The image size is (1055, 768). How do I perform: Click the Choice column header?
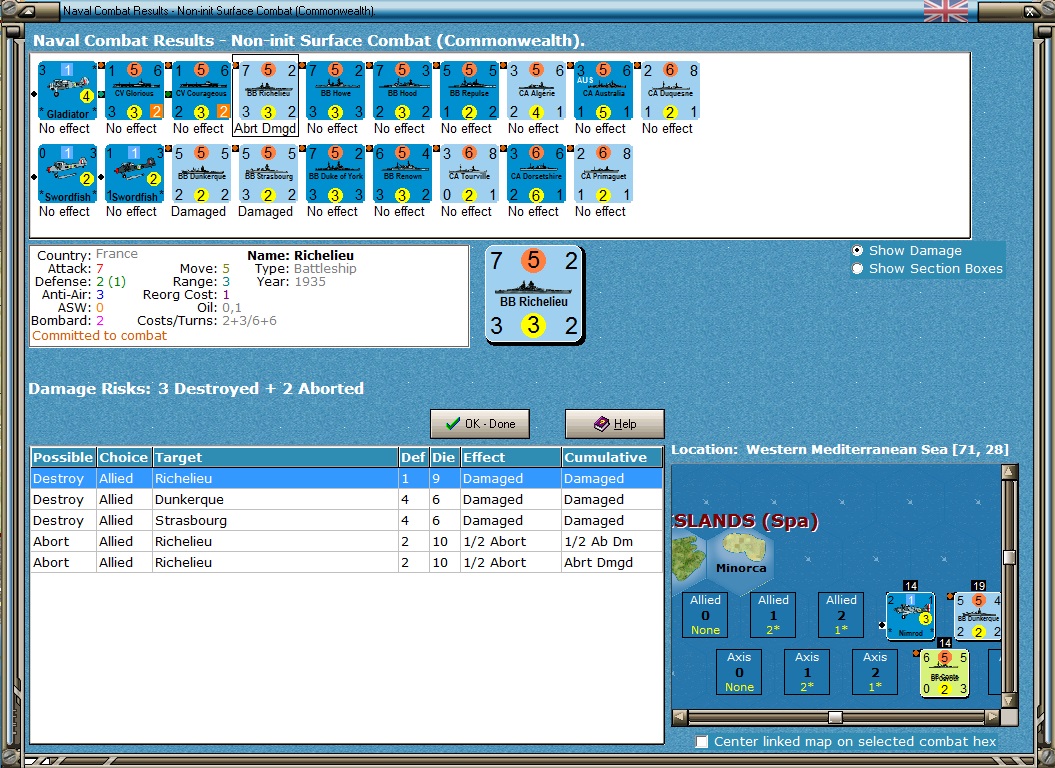[124, 457]
